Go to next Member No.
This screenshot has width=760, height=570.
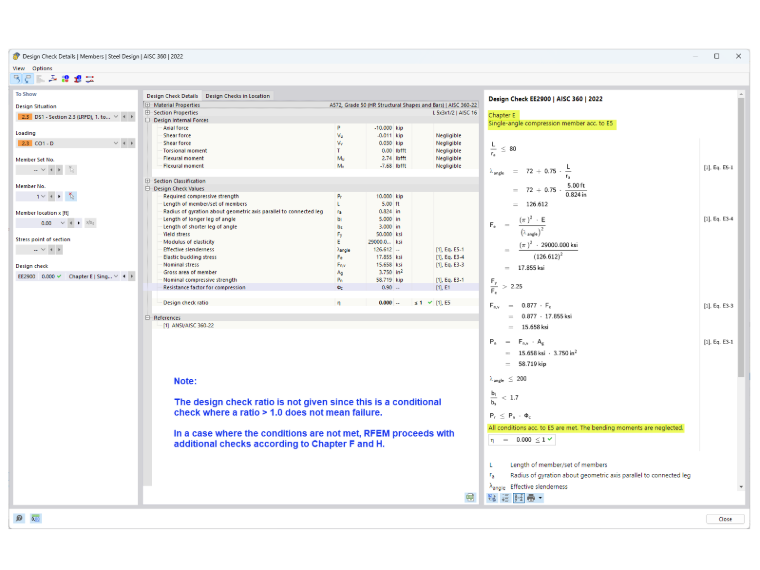pyautogui.click(x=59, y=196)
